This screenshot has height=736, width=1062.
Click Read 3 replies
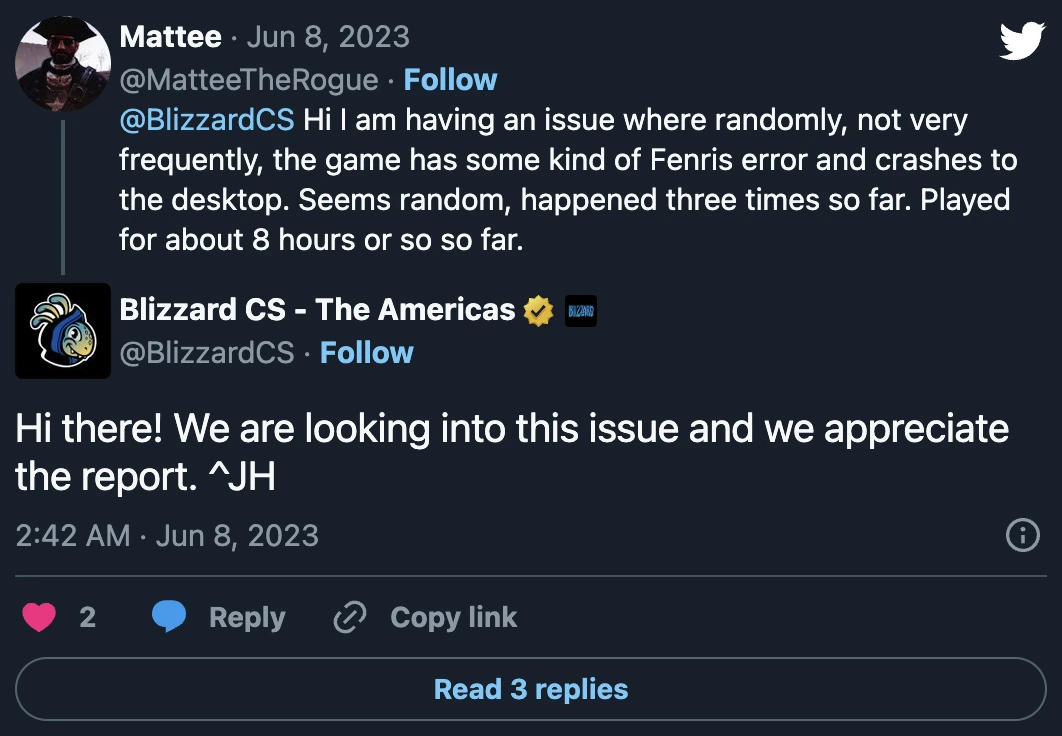click(x=531, y=688)
